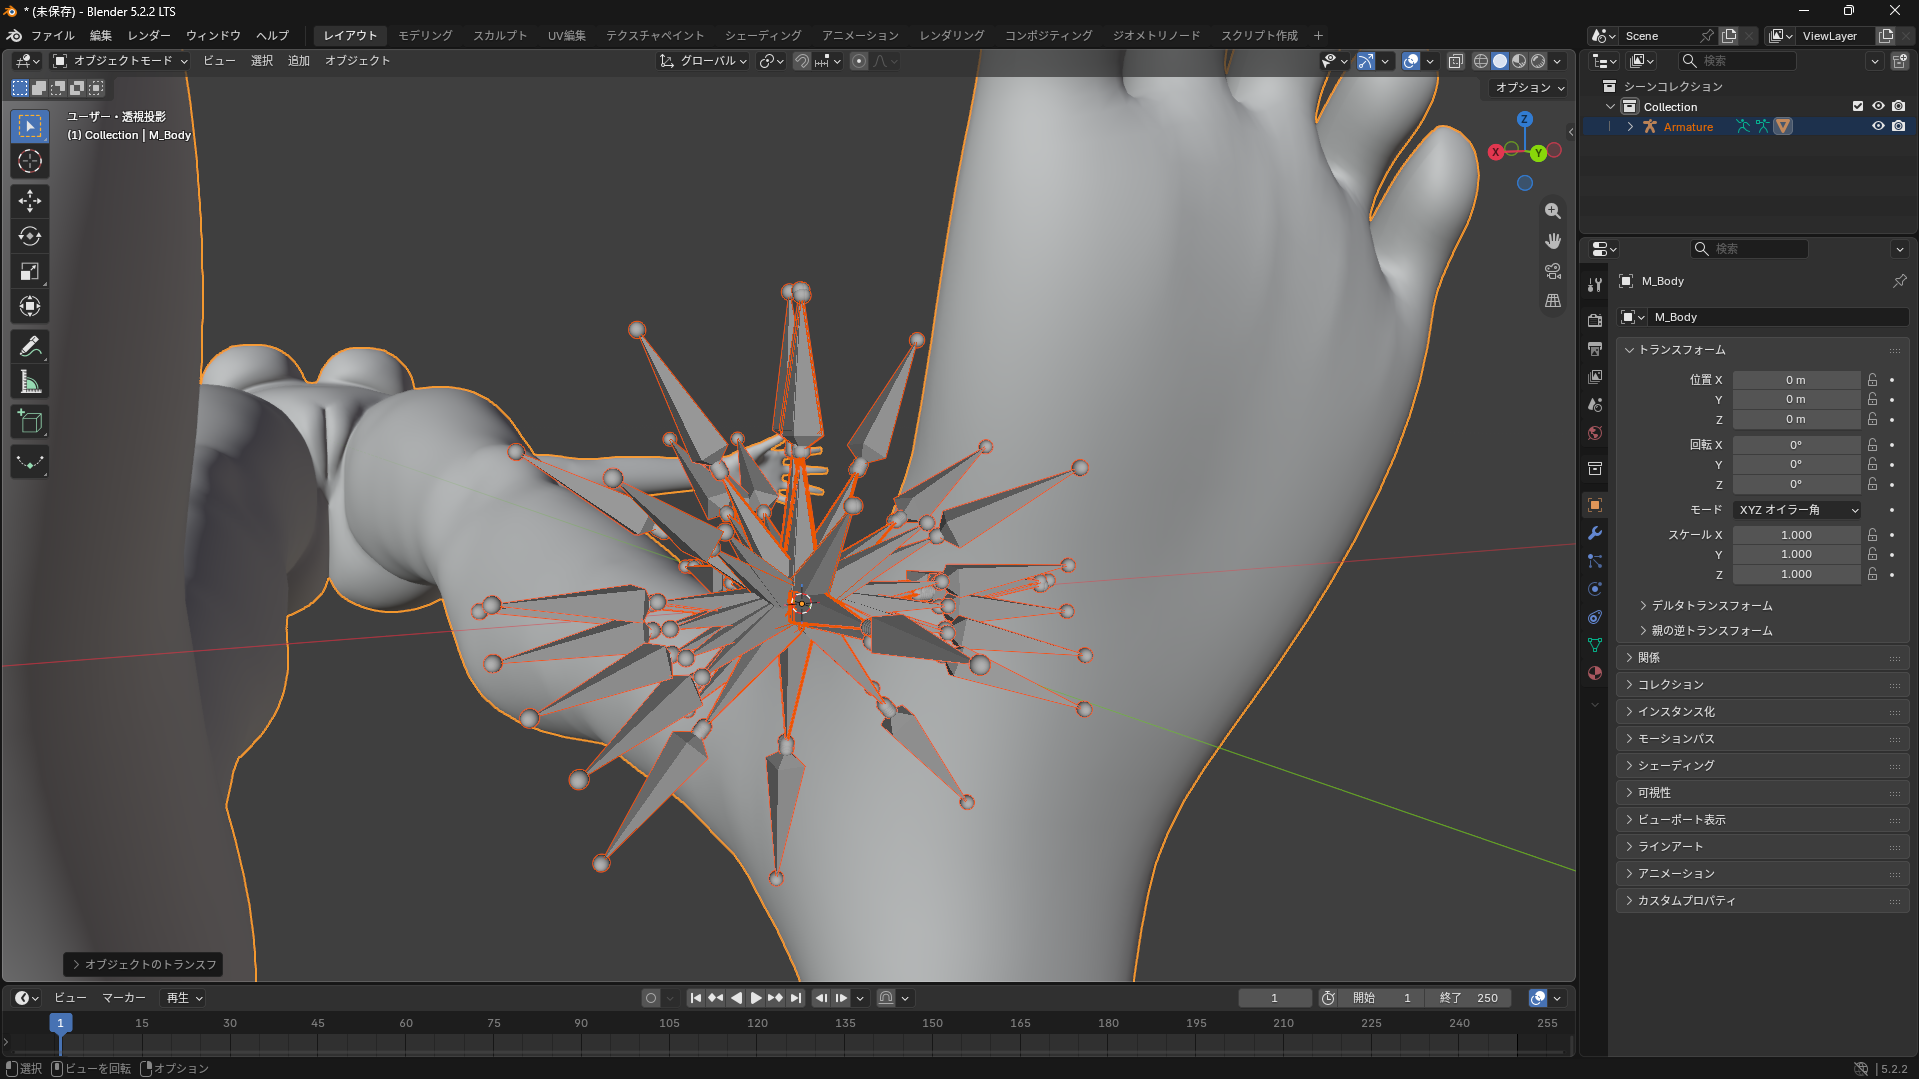Toggle camera view icon in viewport
This screenshot has height=1079, width=1919.
pos(1553,271)
